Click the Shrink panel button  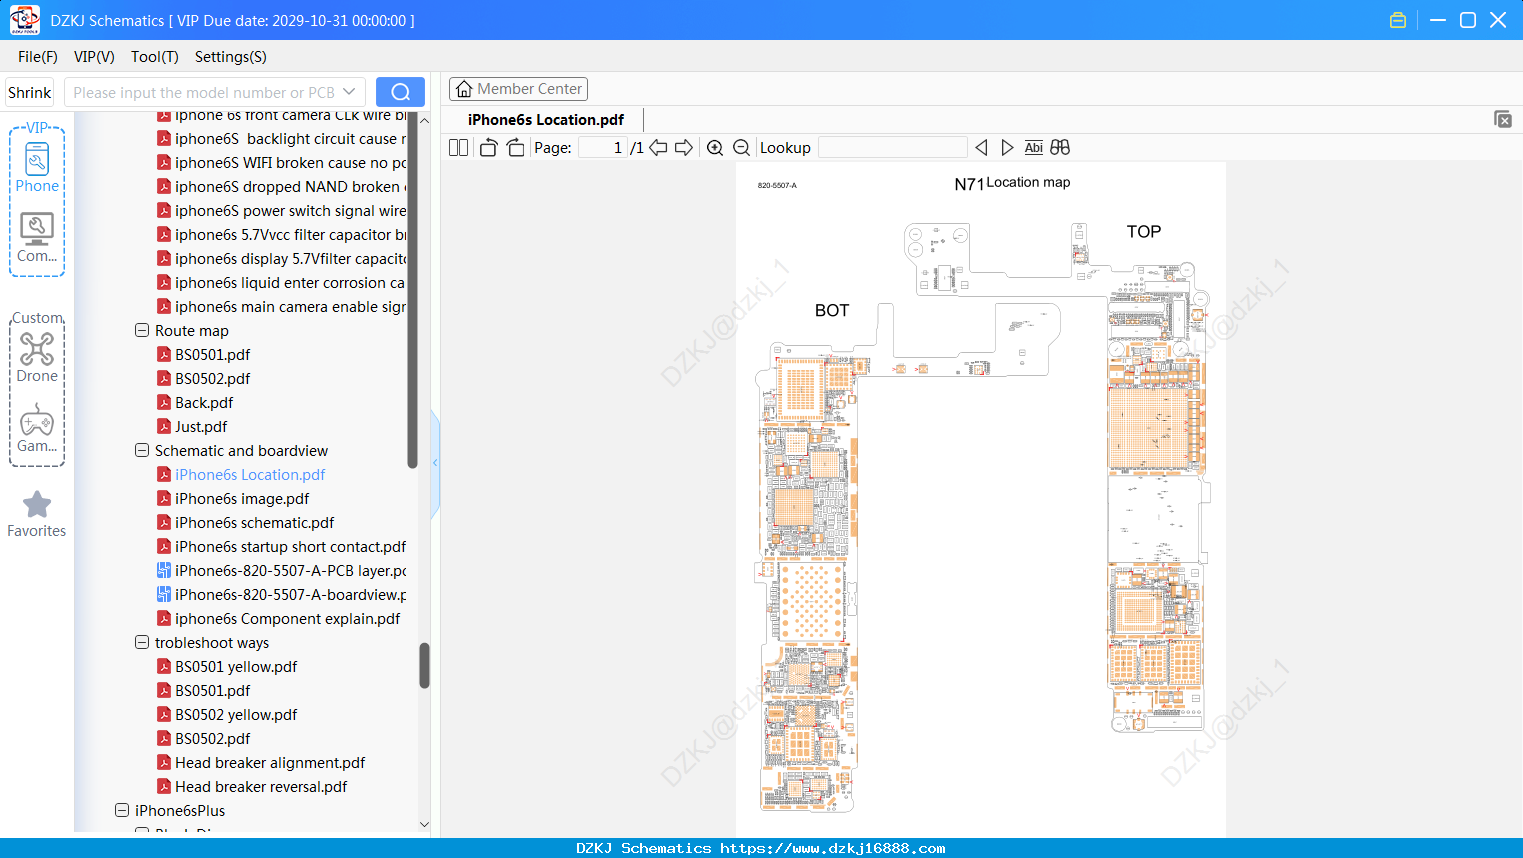click(x=30, y=92)
